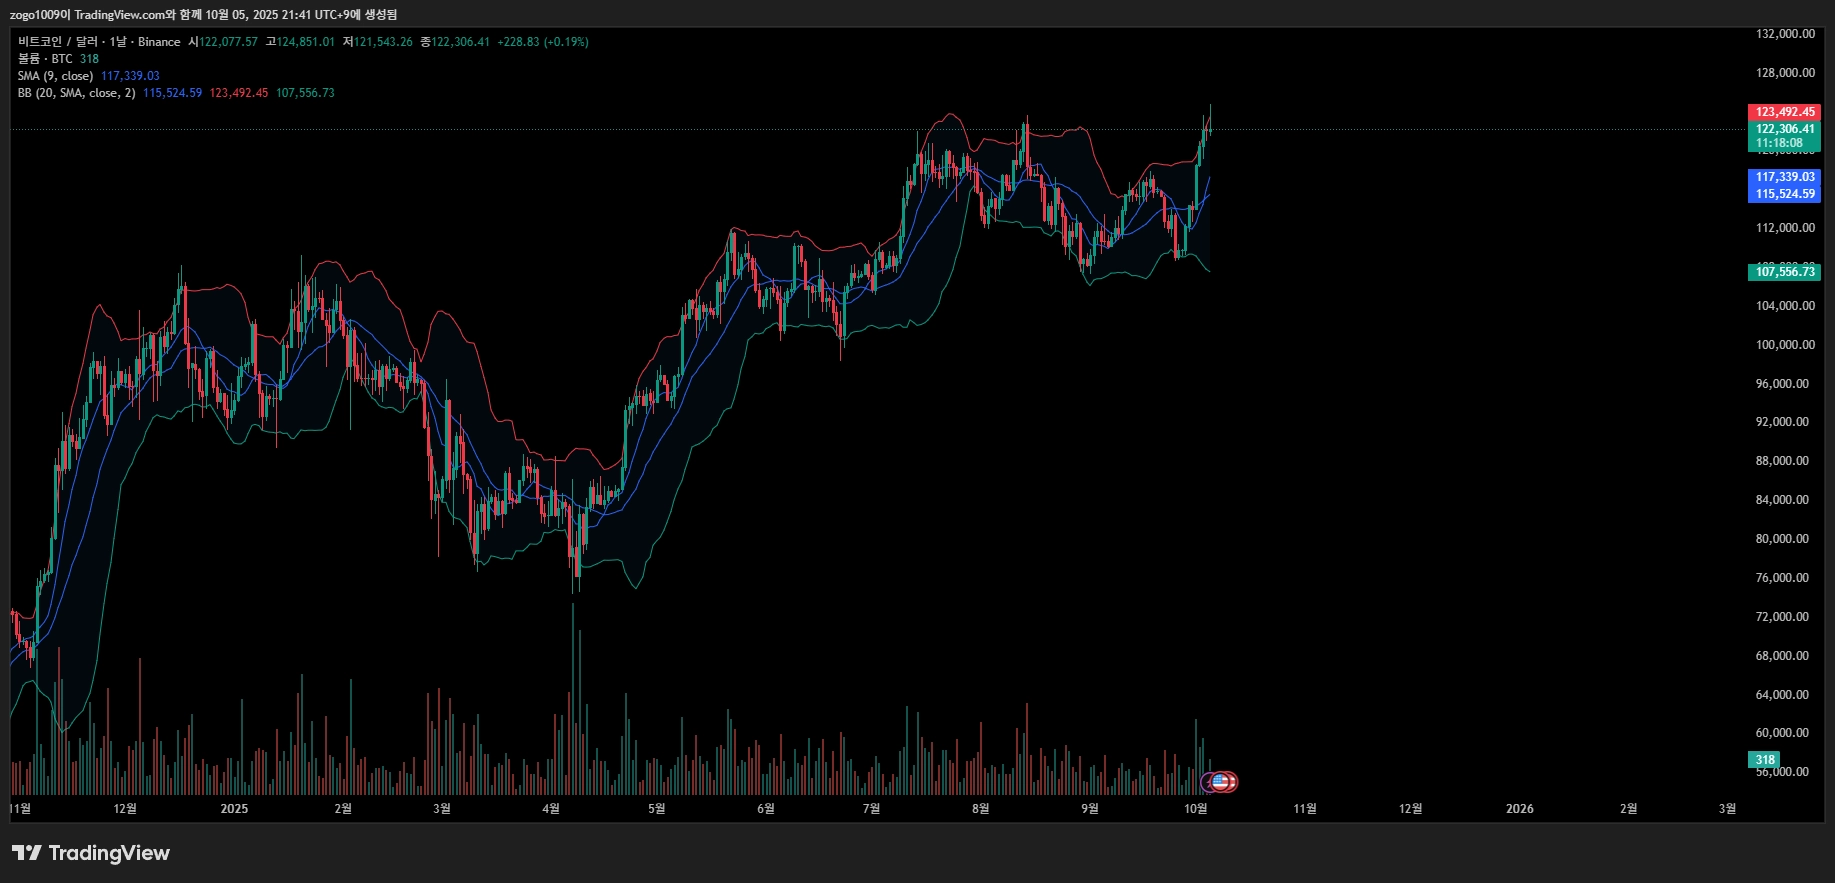Click the 76,000.00 price scale value

click(1782, 578)
